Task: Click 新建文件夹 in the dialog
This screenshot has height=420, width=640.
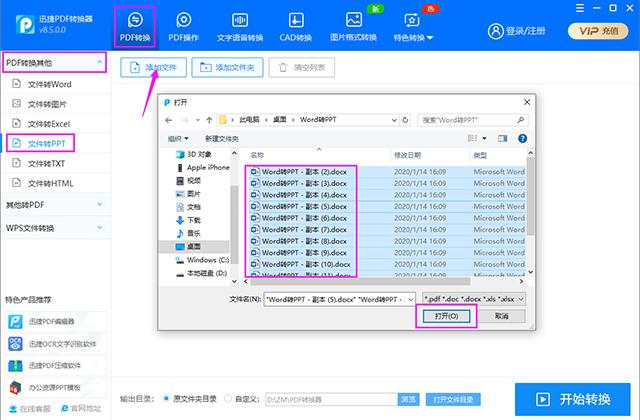Action: pyautogui.click(x=222, y=139)
